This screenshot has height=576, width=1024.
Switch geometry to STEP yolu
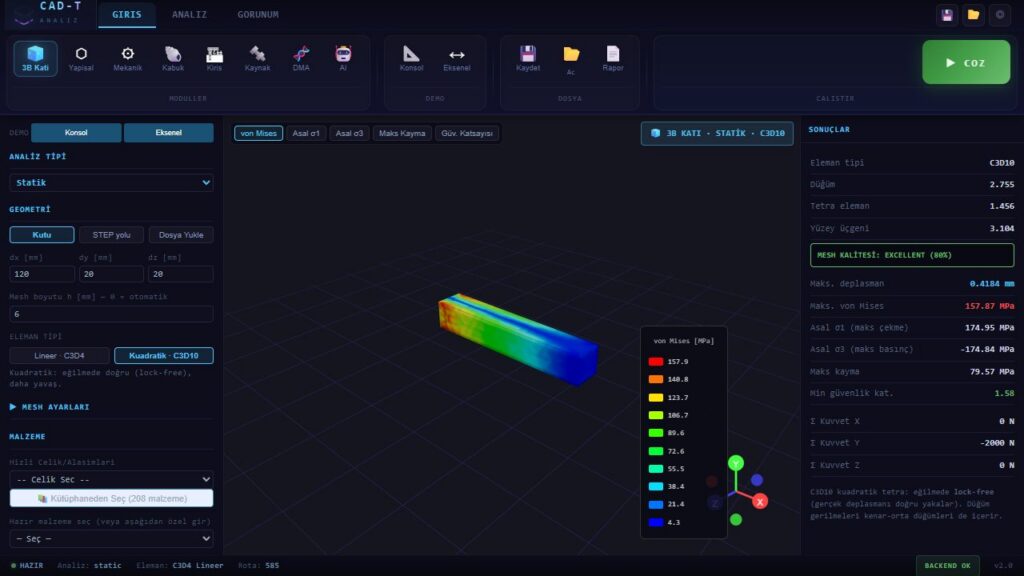pyautogui.click(x=111, y=234)
